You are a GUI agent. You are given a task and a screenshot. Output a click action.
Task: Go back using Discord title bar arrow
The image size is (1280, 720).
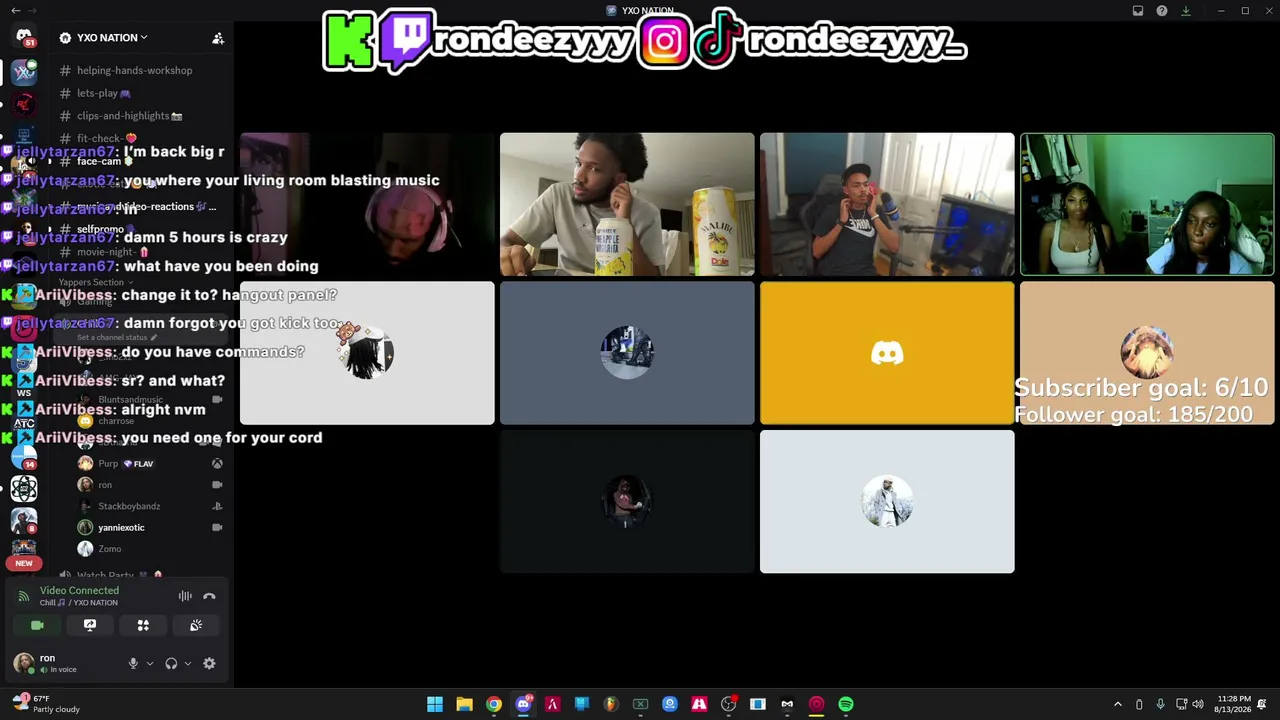(15, 11)
